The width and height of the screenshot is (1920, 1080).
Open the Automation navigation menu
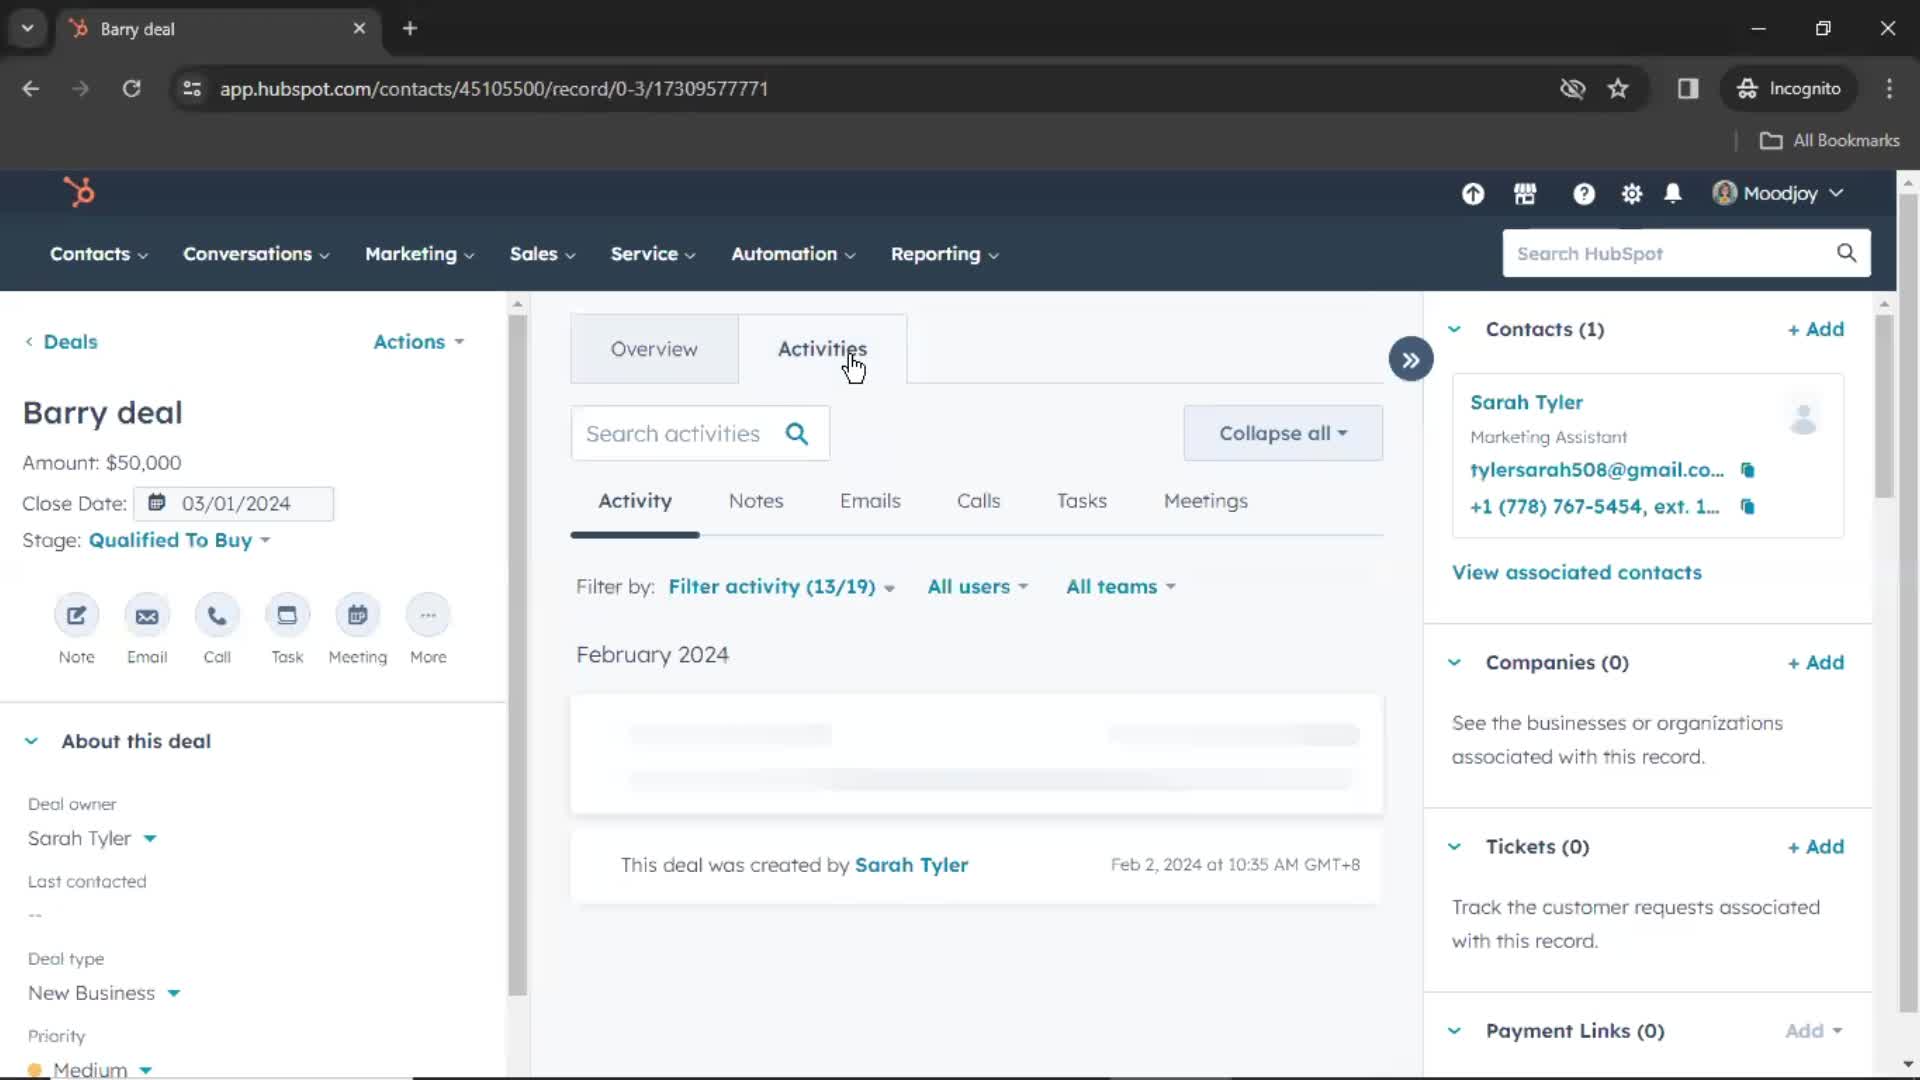(x=793, y=254)
